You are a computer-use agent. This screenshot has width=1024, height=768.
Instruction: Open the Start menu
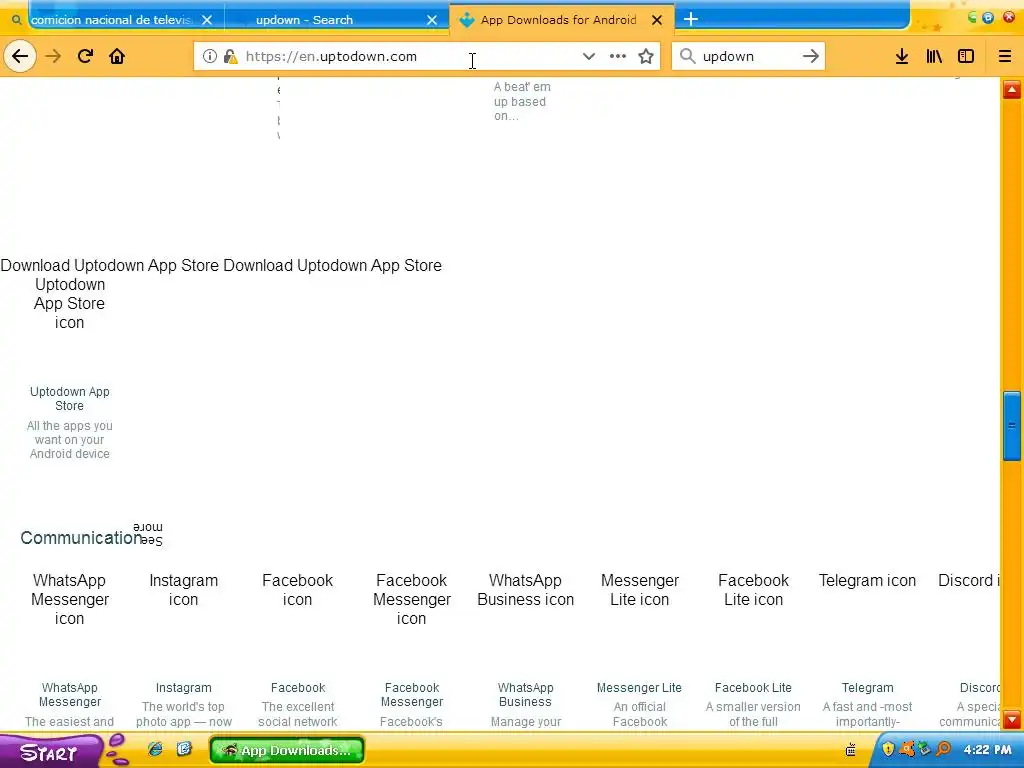pyautogui.click(x=49, y=752)
